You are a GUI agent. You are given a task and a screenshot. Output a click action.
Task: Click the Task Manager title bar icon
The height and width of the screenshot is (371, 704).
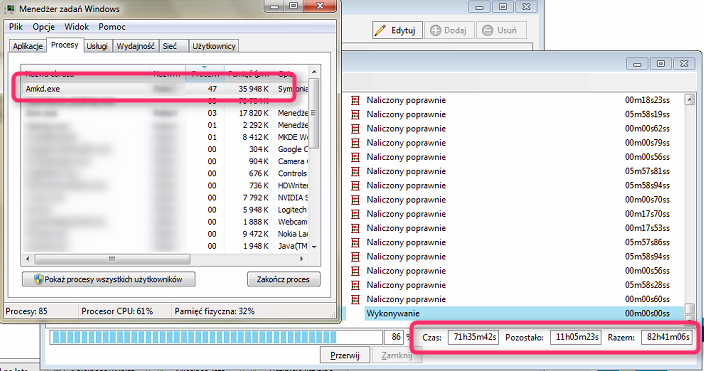(x=9, y=9)
